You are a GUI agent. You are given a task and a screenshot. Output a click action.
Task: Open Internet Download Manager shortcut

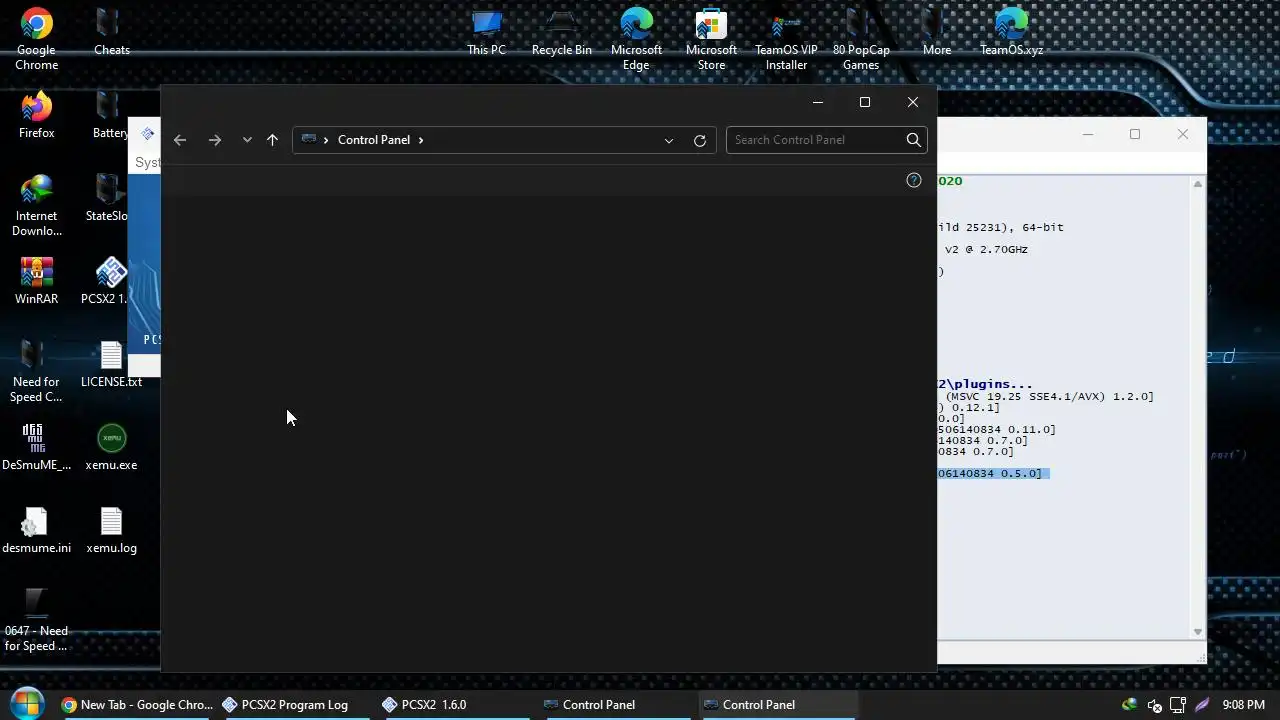(36, 205)
